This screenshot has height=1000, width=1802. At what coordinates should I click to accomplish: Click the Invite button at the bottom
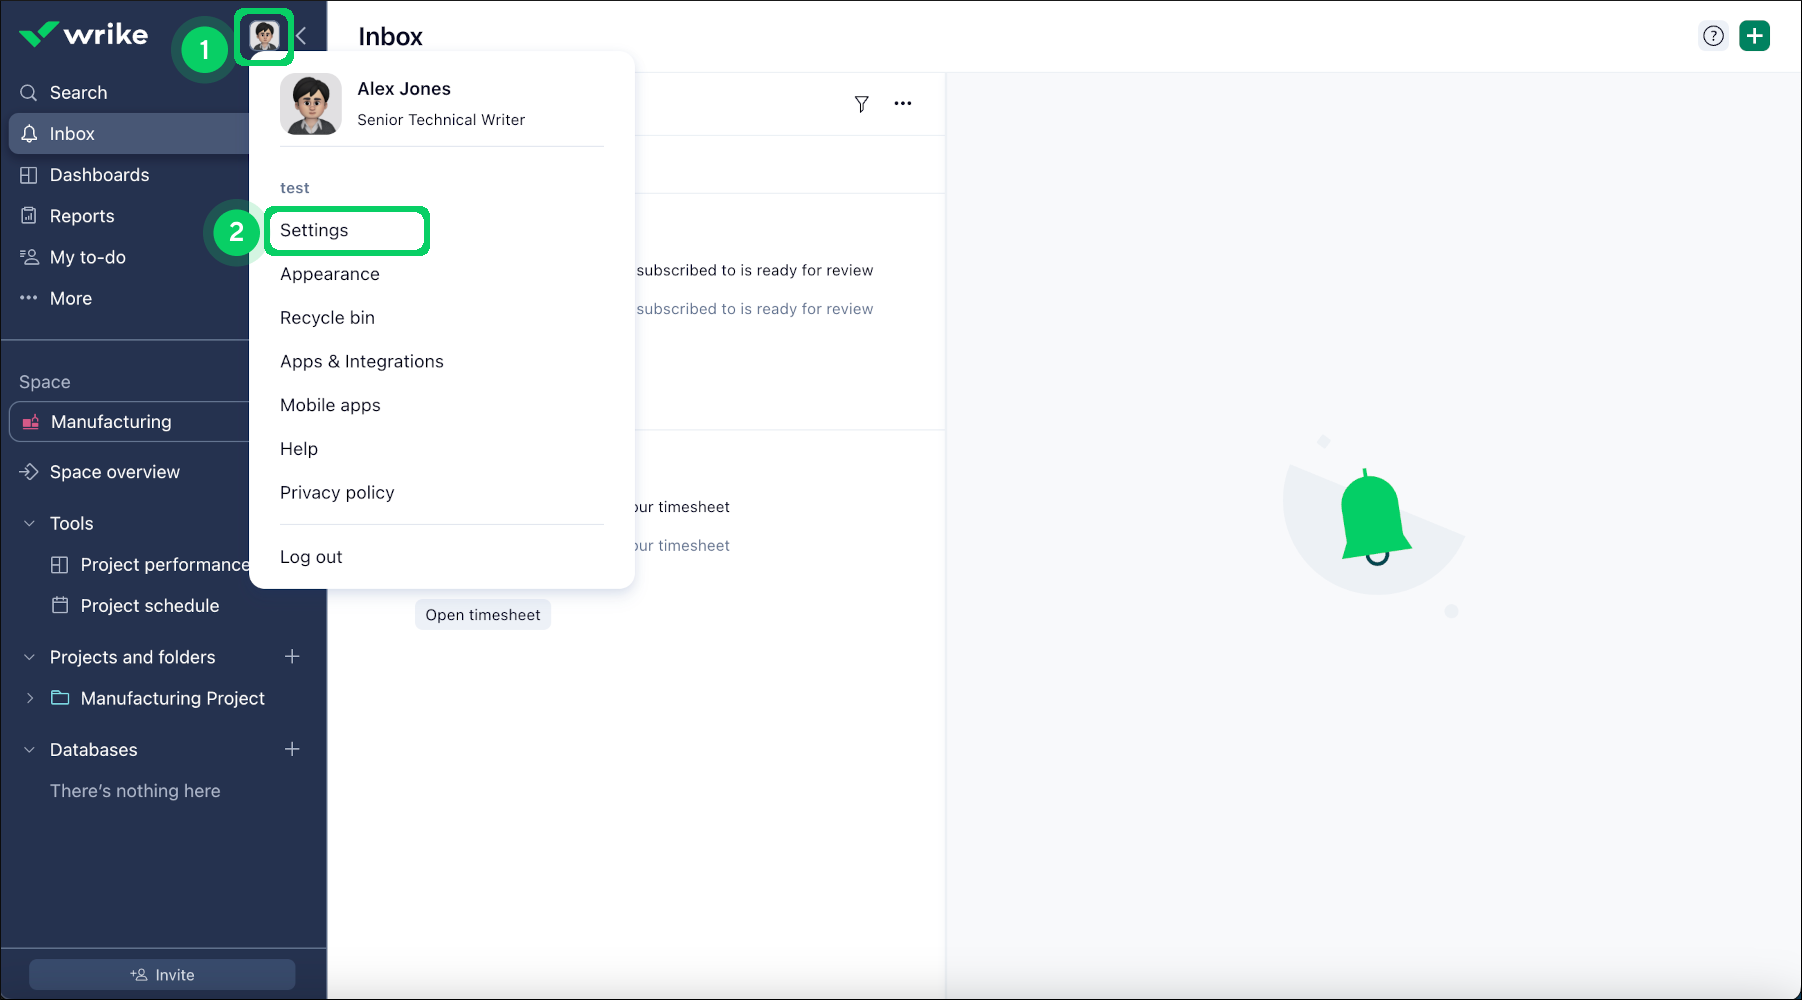161,973
